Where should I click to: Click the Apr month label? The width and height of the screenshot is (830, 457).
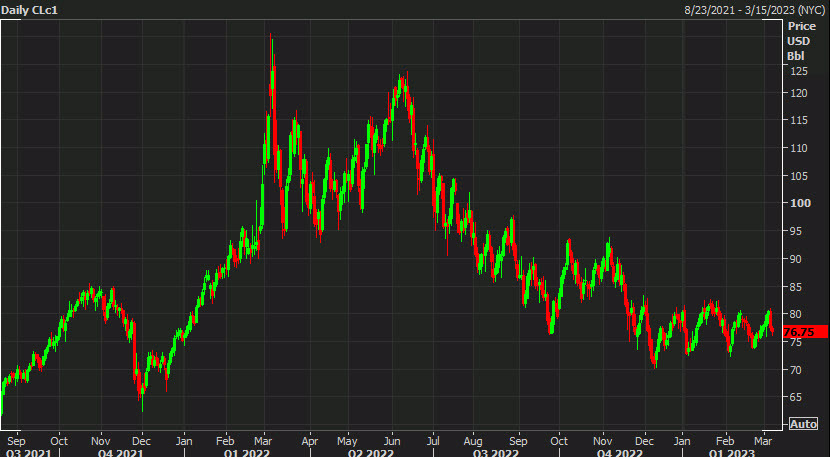pyautogui.click(x=310, y=441)
